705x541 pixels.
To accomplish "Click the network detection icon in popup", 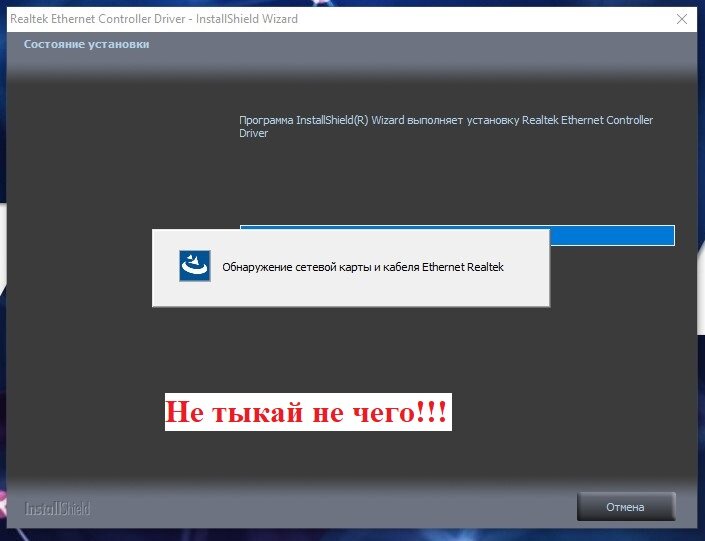I will click(195, 266).
